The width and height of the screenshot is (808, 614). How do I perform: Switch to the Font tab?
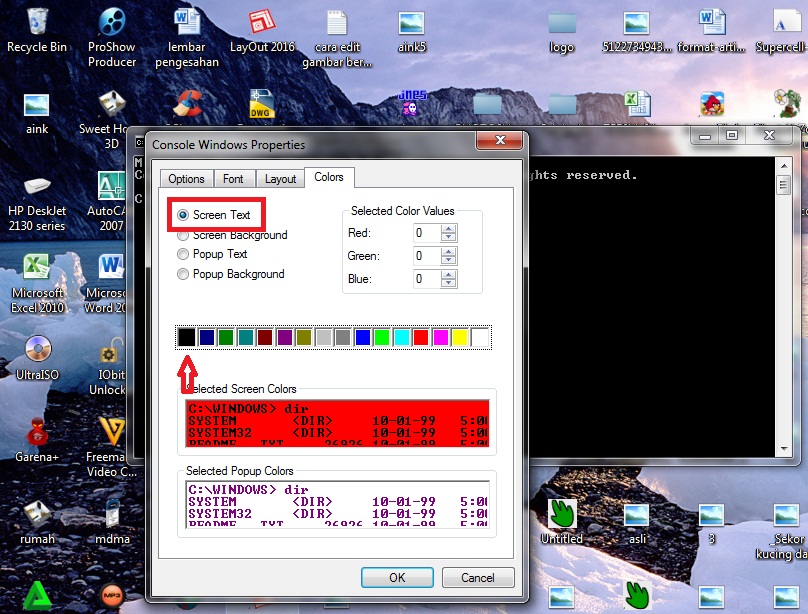pos(233,179)
